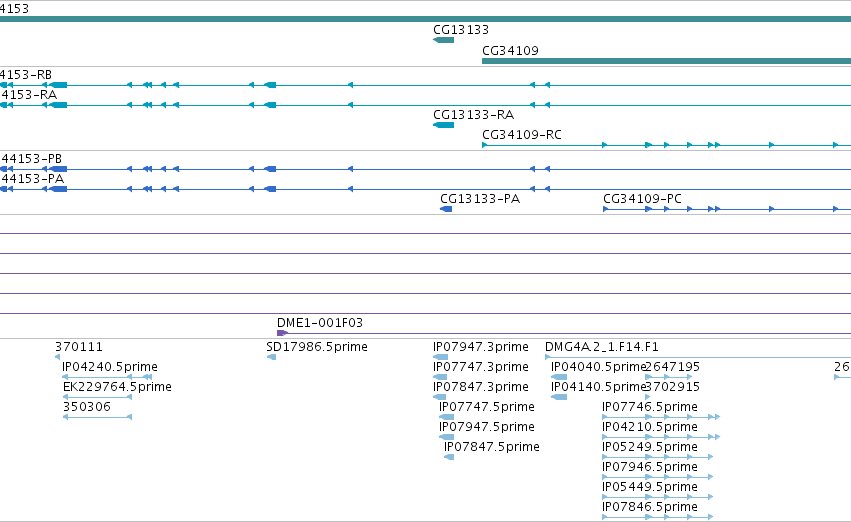The width and height of the screenshot is (851, 522).
Task: Select the IP07847.5prime EST label
Action: [492, 447]
